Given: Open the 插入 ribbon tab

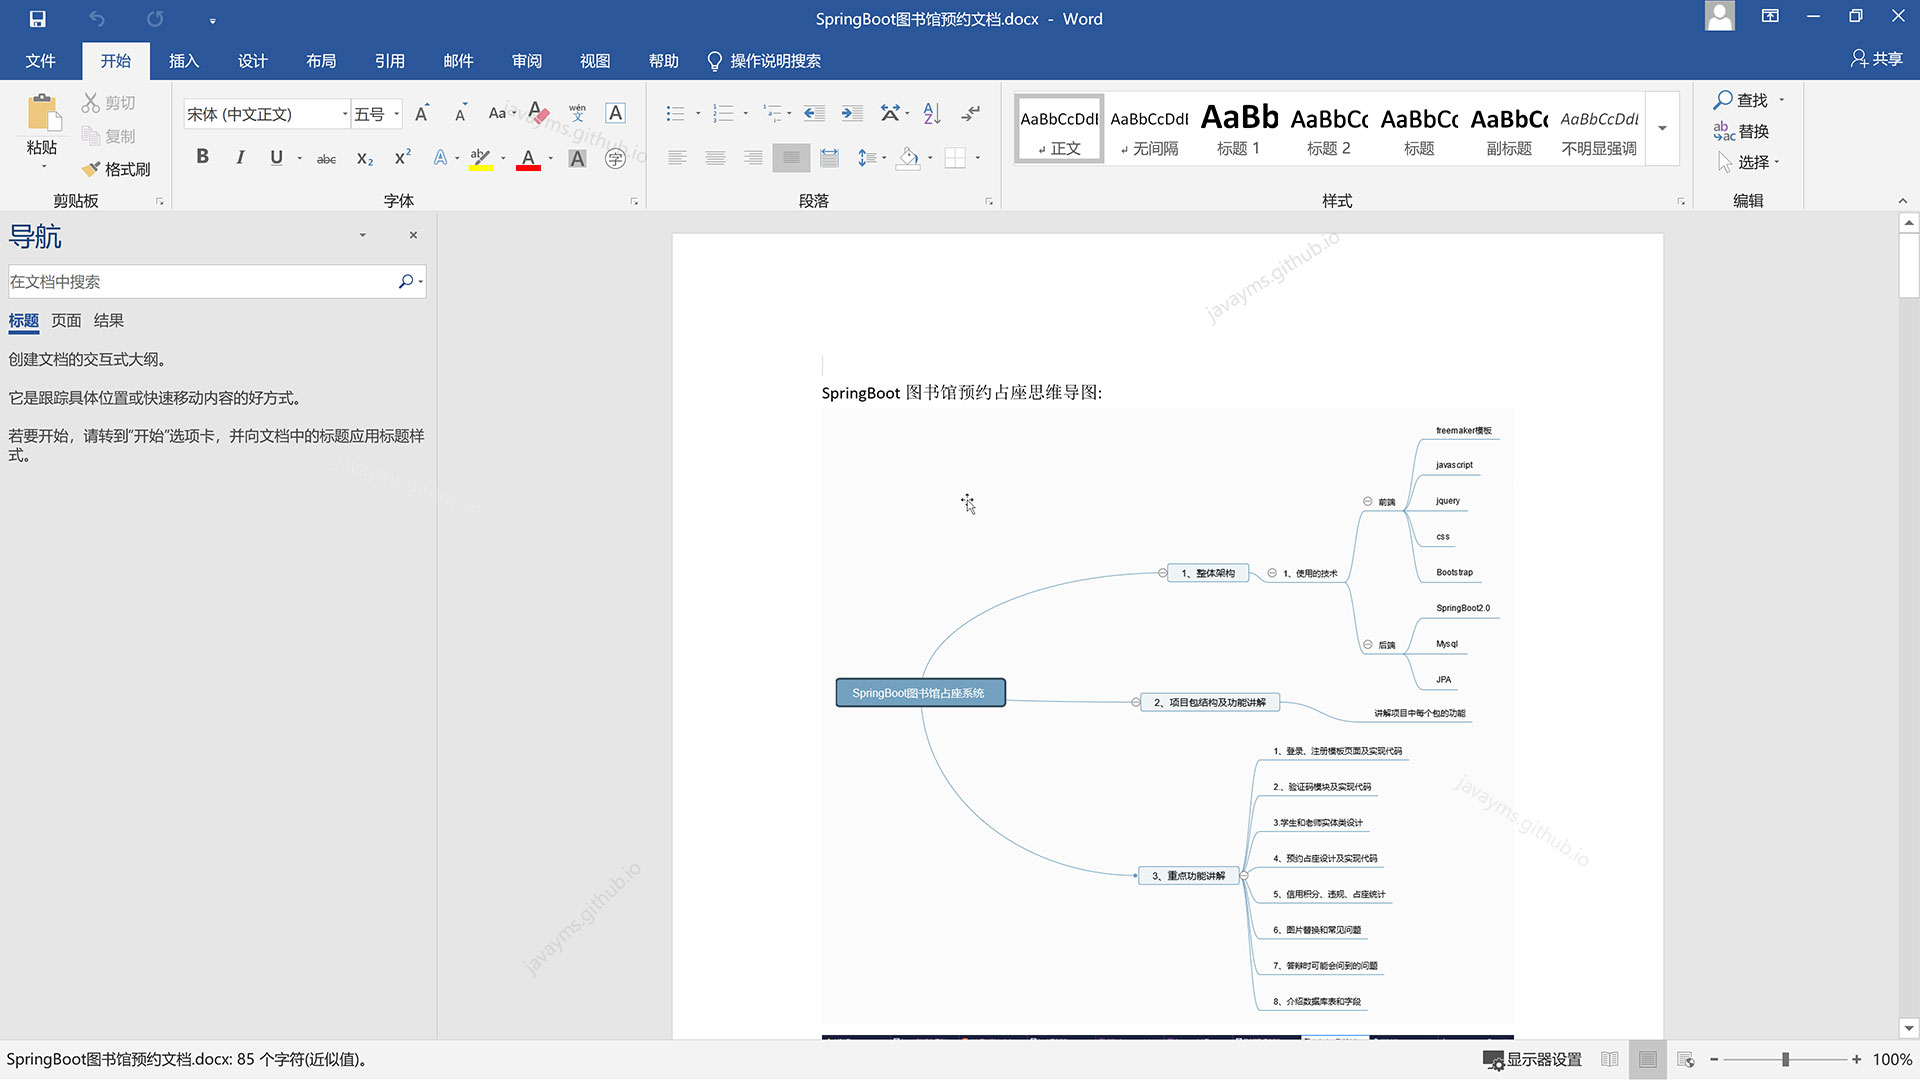Looking at the screenshot, I should 183,61.
